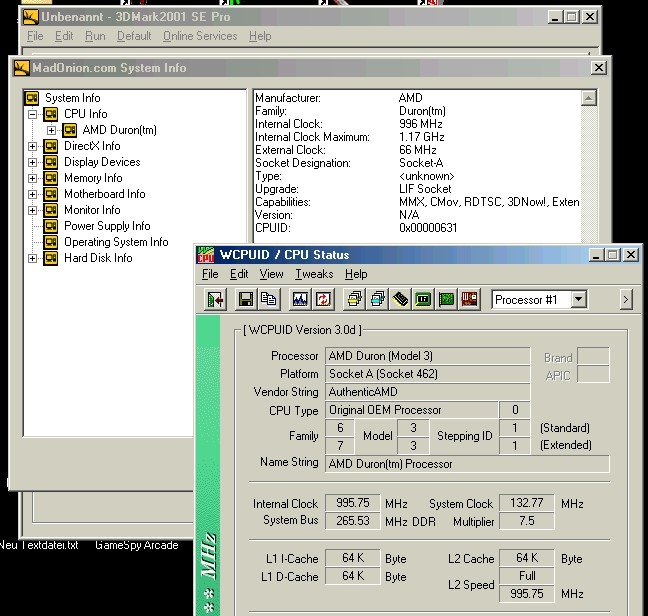
Task: Open 3DMark2001 Default menu
Action: tap(134, 36)
